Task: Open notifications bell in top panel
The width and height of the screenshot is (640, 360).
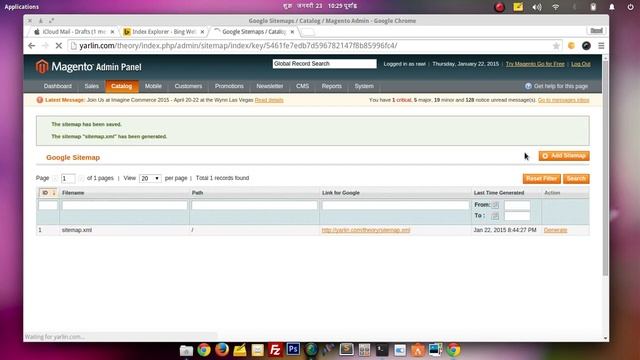Action: [612, 7]
